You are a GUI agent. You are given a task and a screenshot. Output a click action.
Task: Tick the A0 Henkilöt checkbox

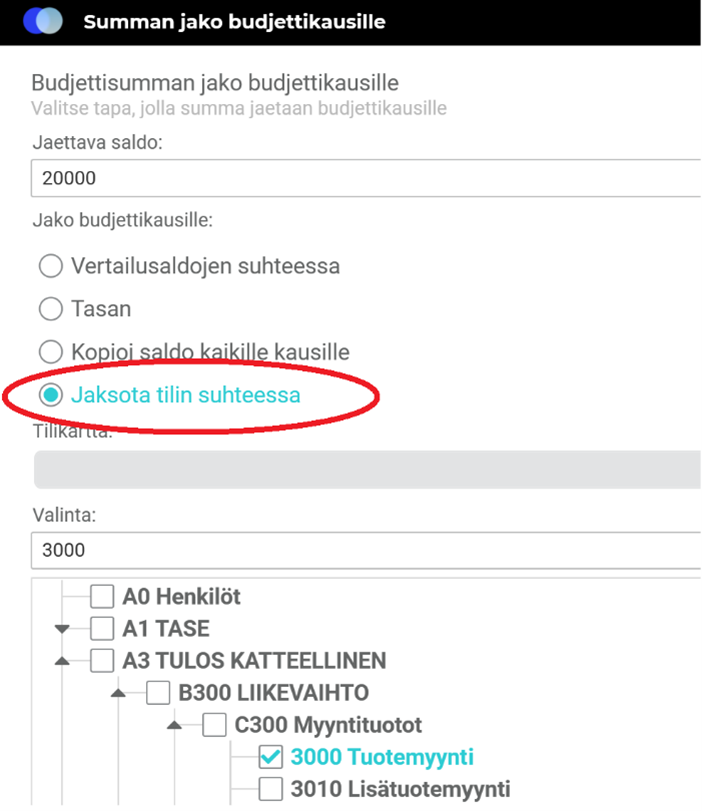[x=102, y=598]
